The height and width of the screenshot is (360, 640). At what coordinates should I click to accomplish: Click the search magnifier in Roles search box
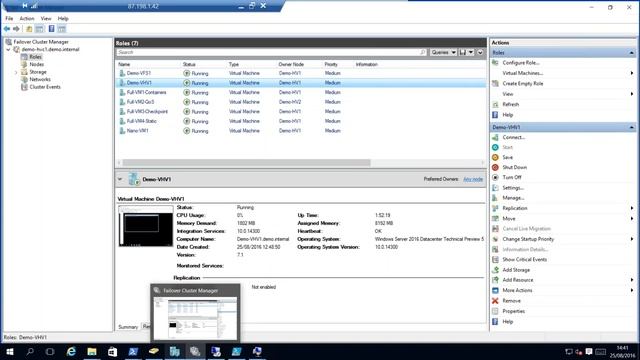(x=422, y=52)
